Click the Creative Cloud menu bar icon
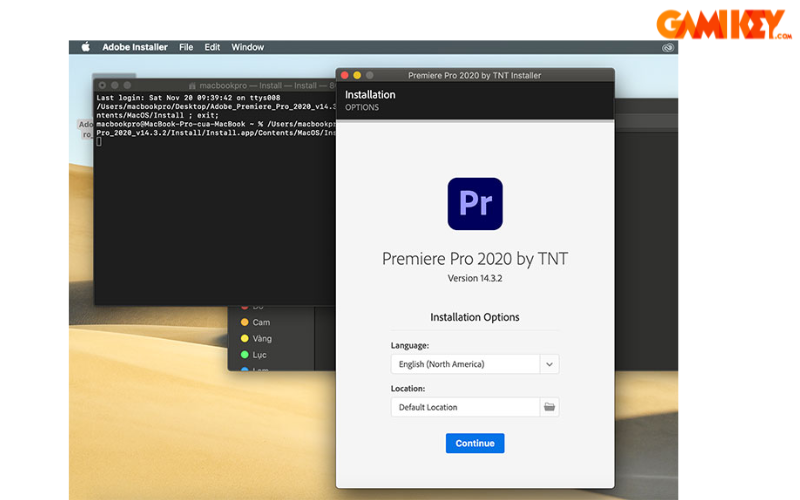 point(668,47)
